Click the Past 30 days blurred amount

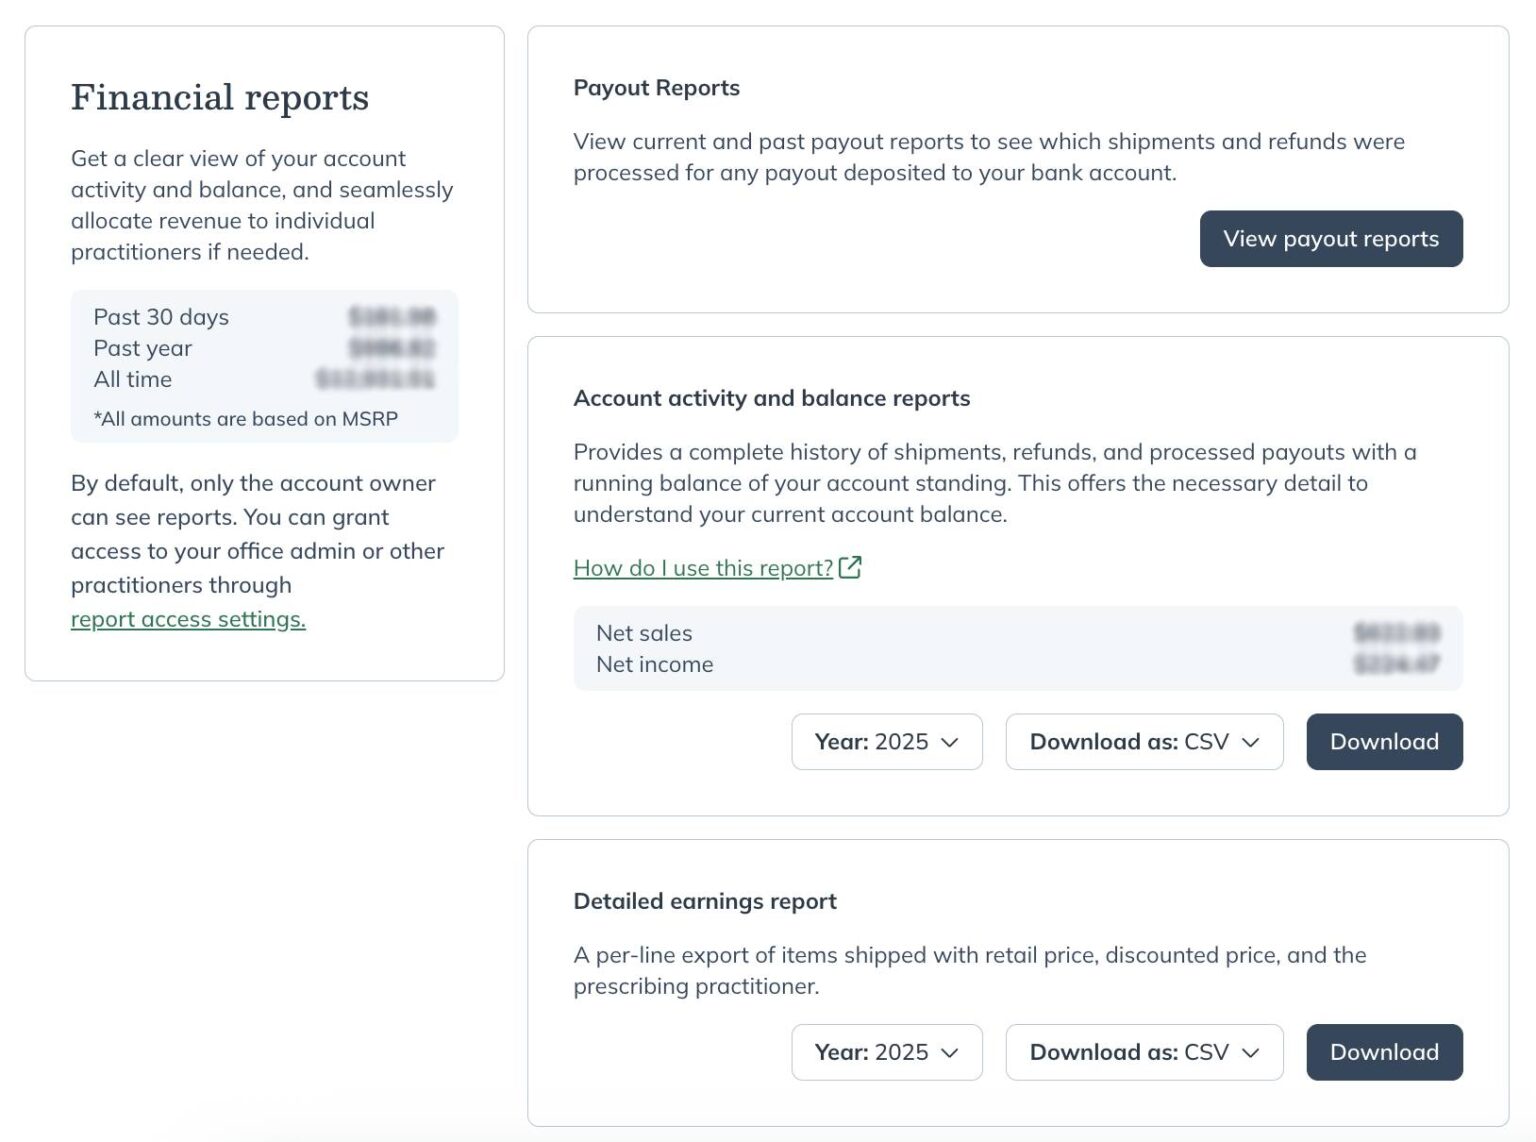[x=390, y=317]
